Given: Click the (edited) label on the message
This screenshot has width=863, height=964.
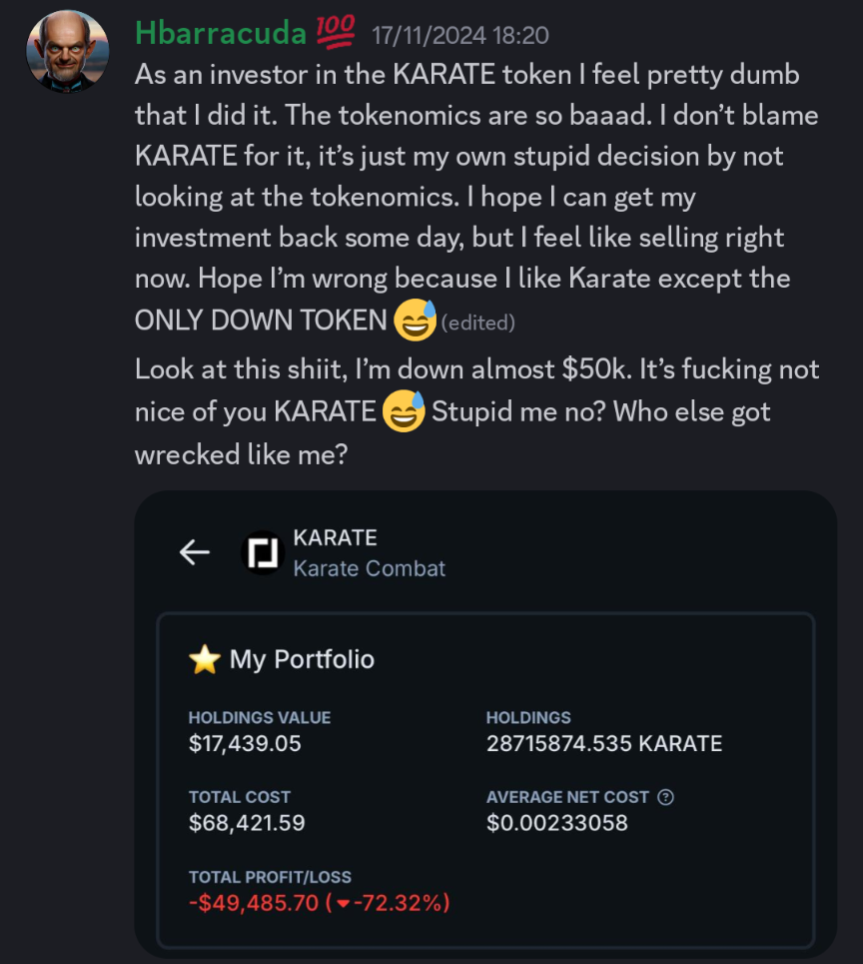Looking at the screenshot, I should pyautogui.click(x=478, y=322).
